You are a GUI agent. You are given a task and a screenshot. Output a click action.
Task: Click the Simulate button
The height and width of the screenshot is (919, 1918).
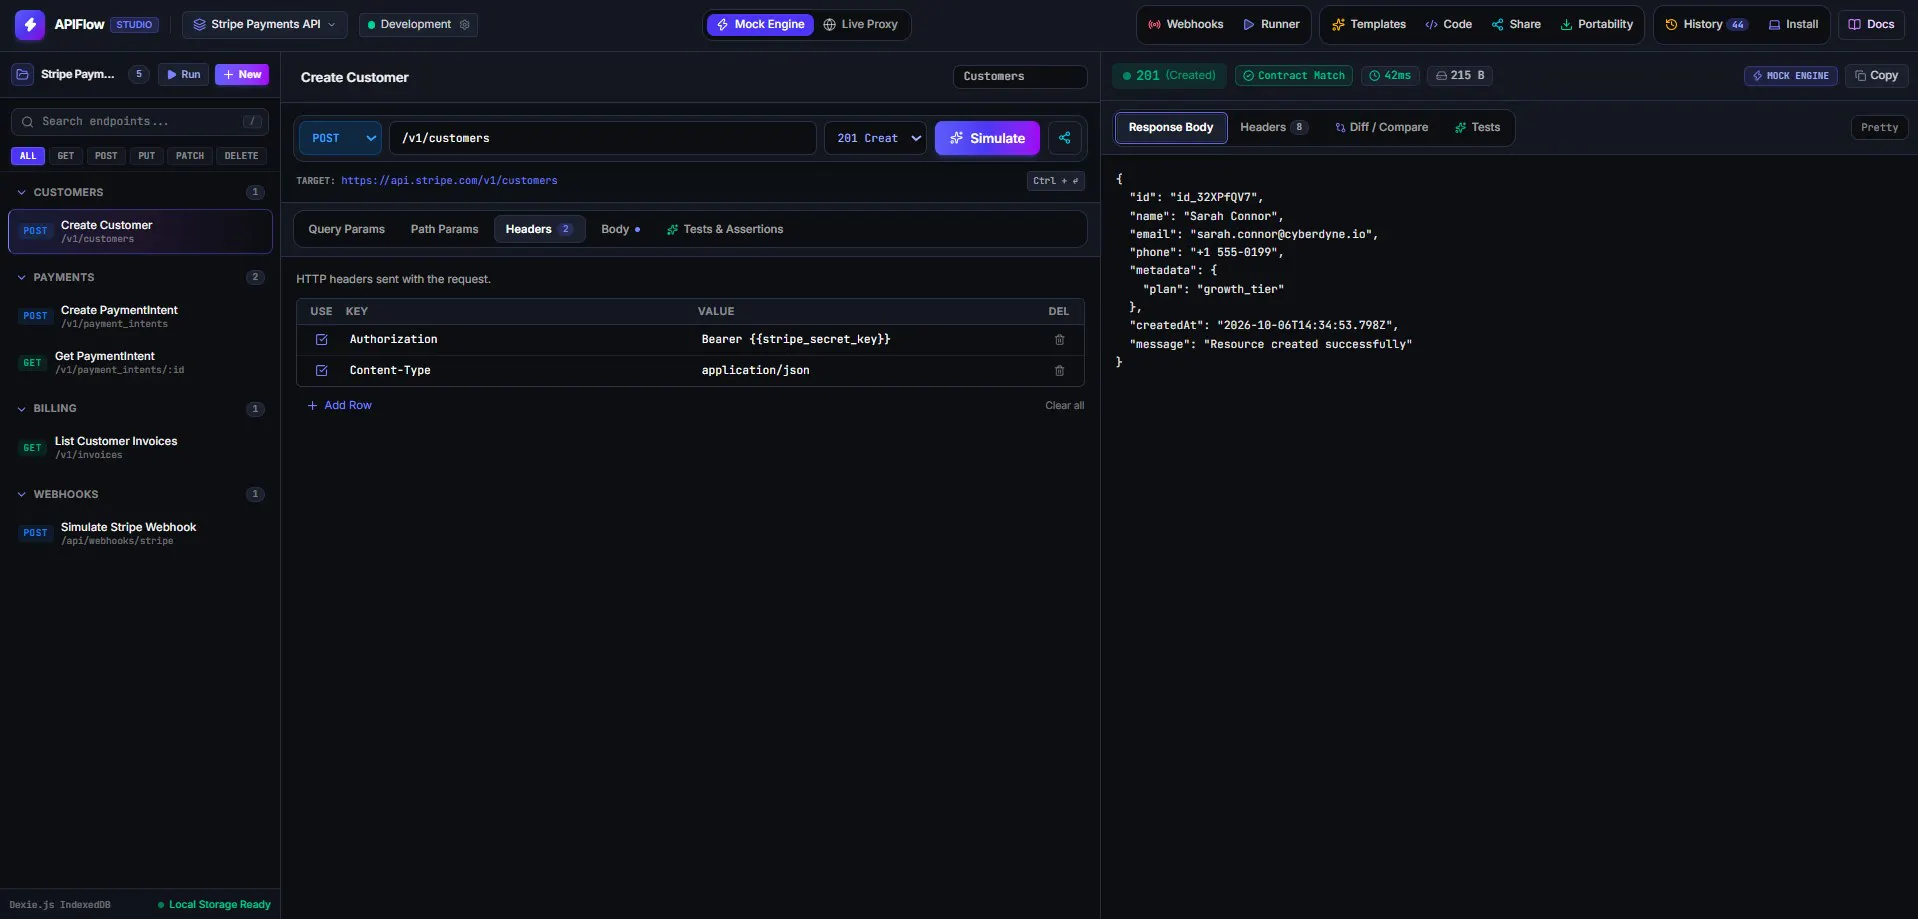pyautogui.click(x=987, y=138)
